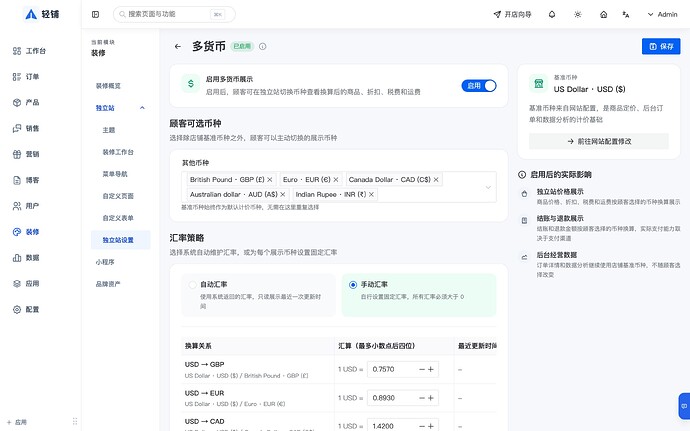Image resolution: width=690 pixels, height=431 pixels.
Task: Decrease the USD to GBP rate
Action: point(422,369)
